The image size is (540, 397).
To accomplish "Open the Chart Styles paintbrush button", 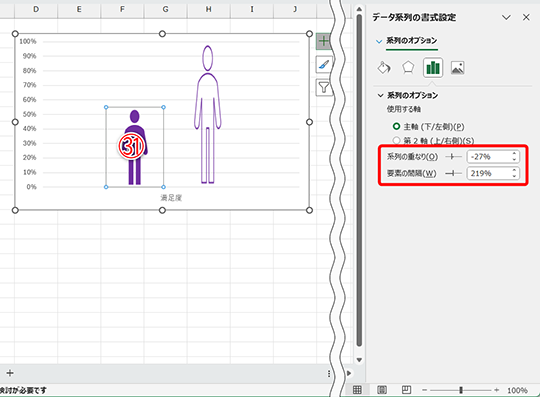I will [x=324, y=64].
